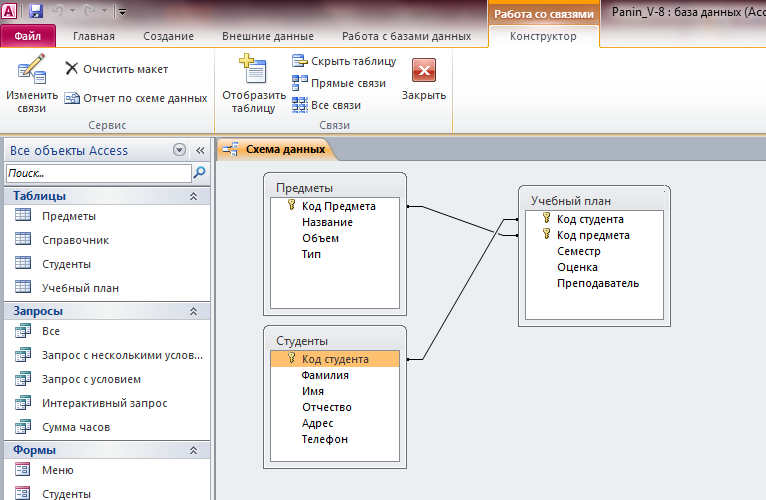Select the Объем field
766x500 pixels.
tap(335, 238)
